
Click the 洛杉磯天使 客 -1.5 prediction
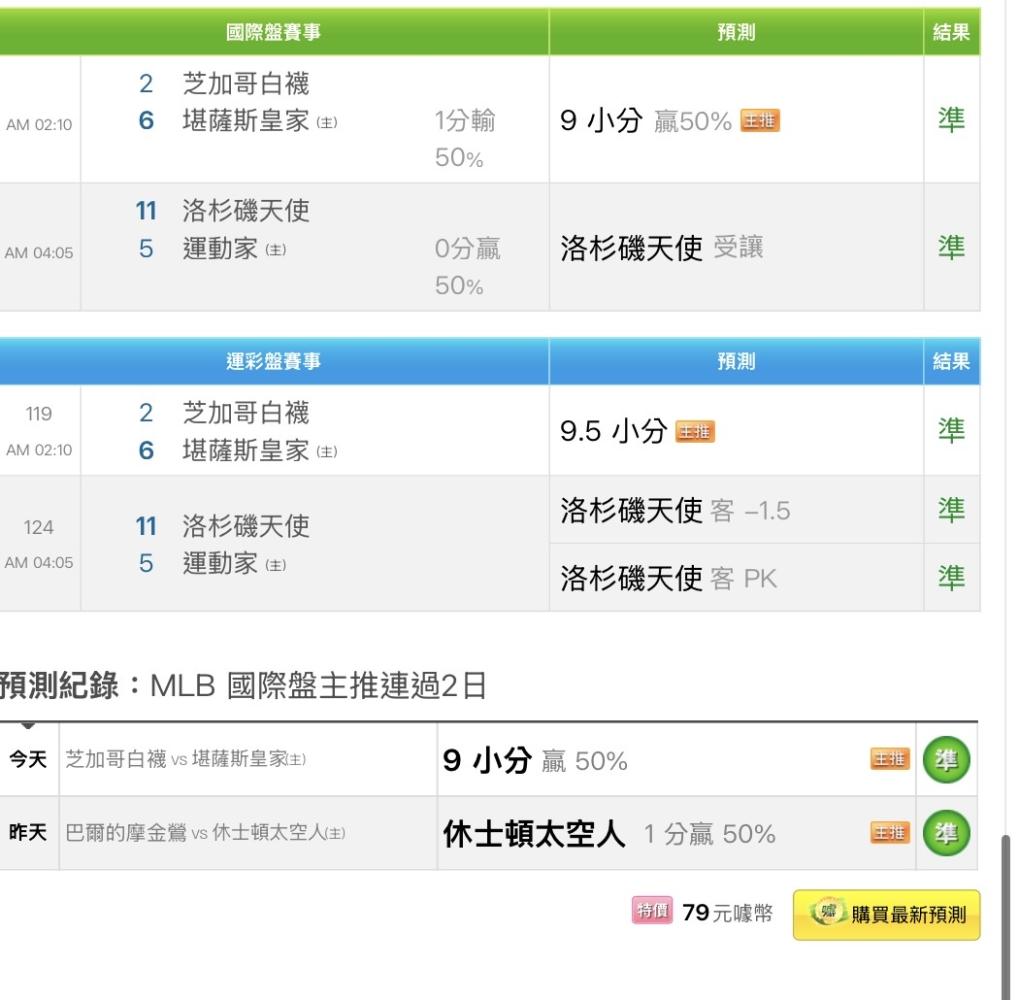pyautogui.click(x=675, y=511)
